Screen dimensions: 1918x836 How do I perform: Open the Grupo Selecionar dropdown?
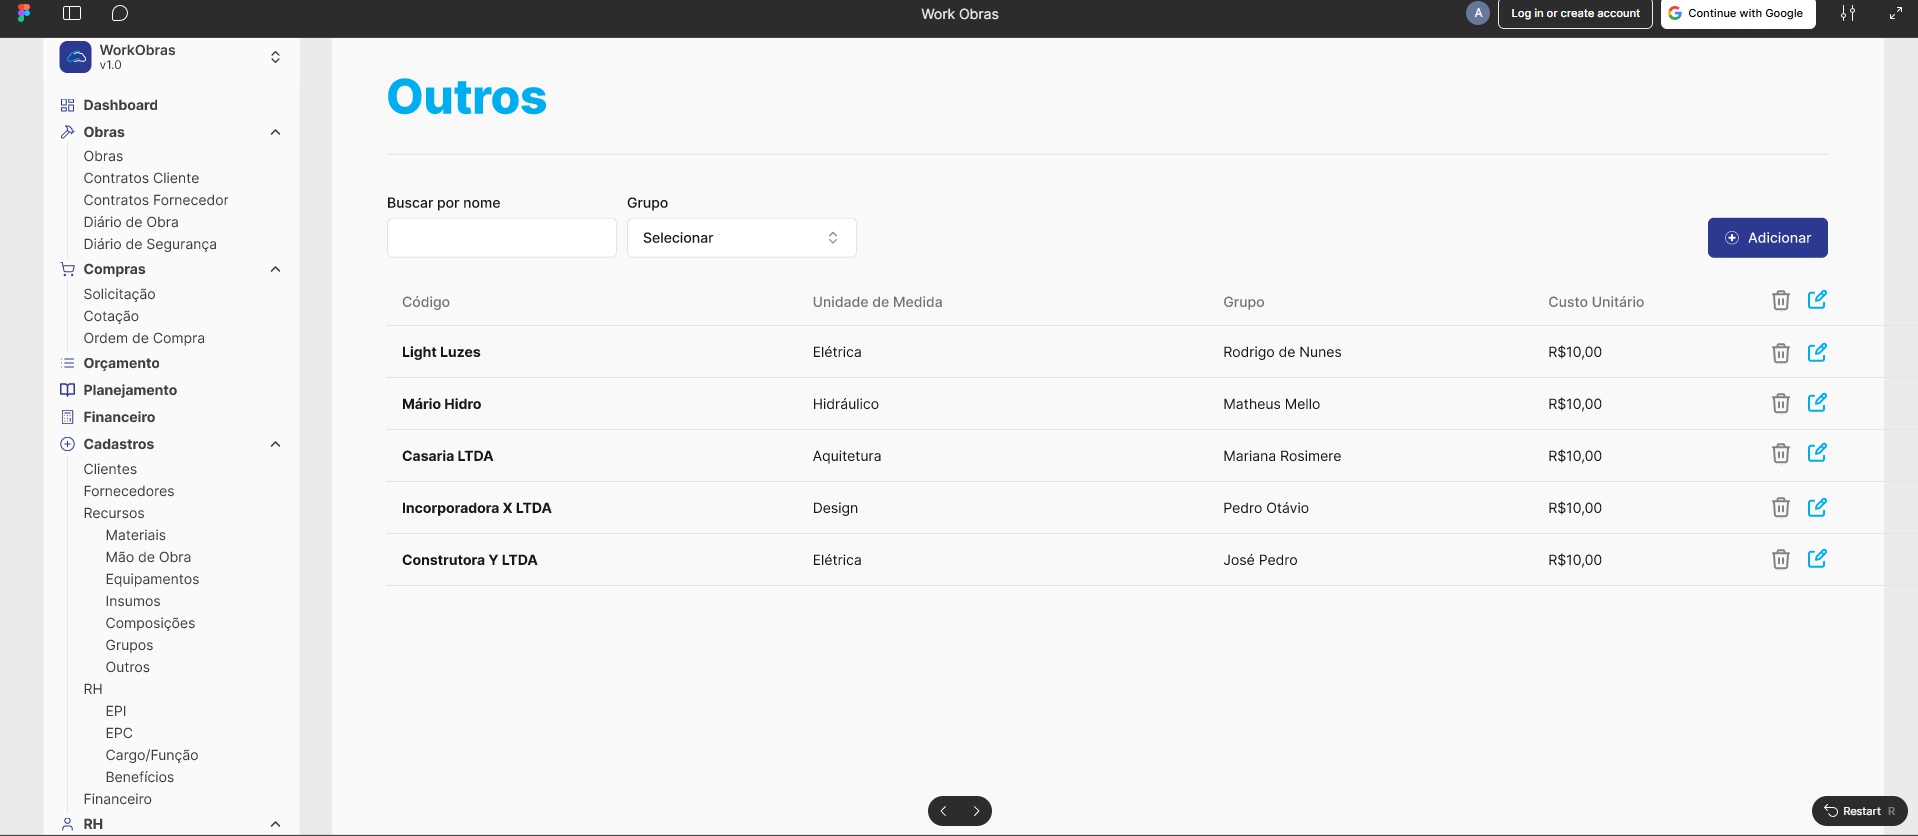741,238
